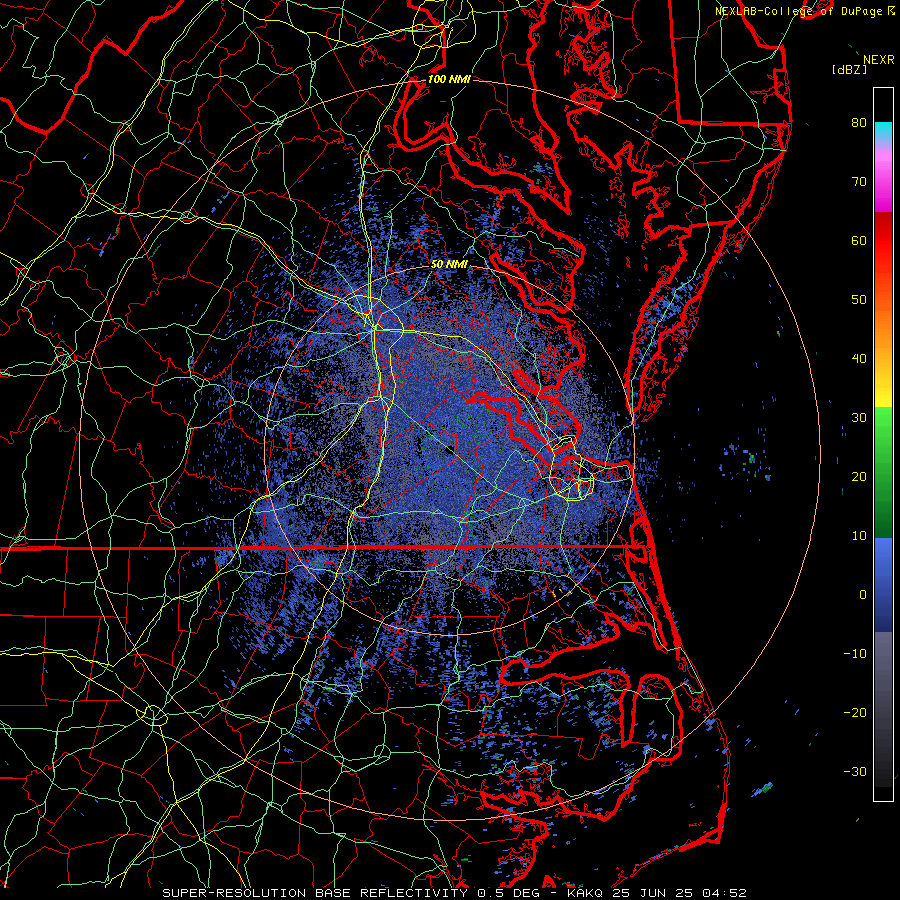Click the 30 value on the dBZ scale
The height and width of the screenshot is (900, 900).
[859, 418]
